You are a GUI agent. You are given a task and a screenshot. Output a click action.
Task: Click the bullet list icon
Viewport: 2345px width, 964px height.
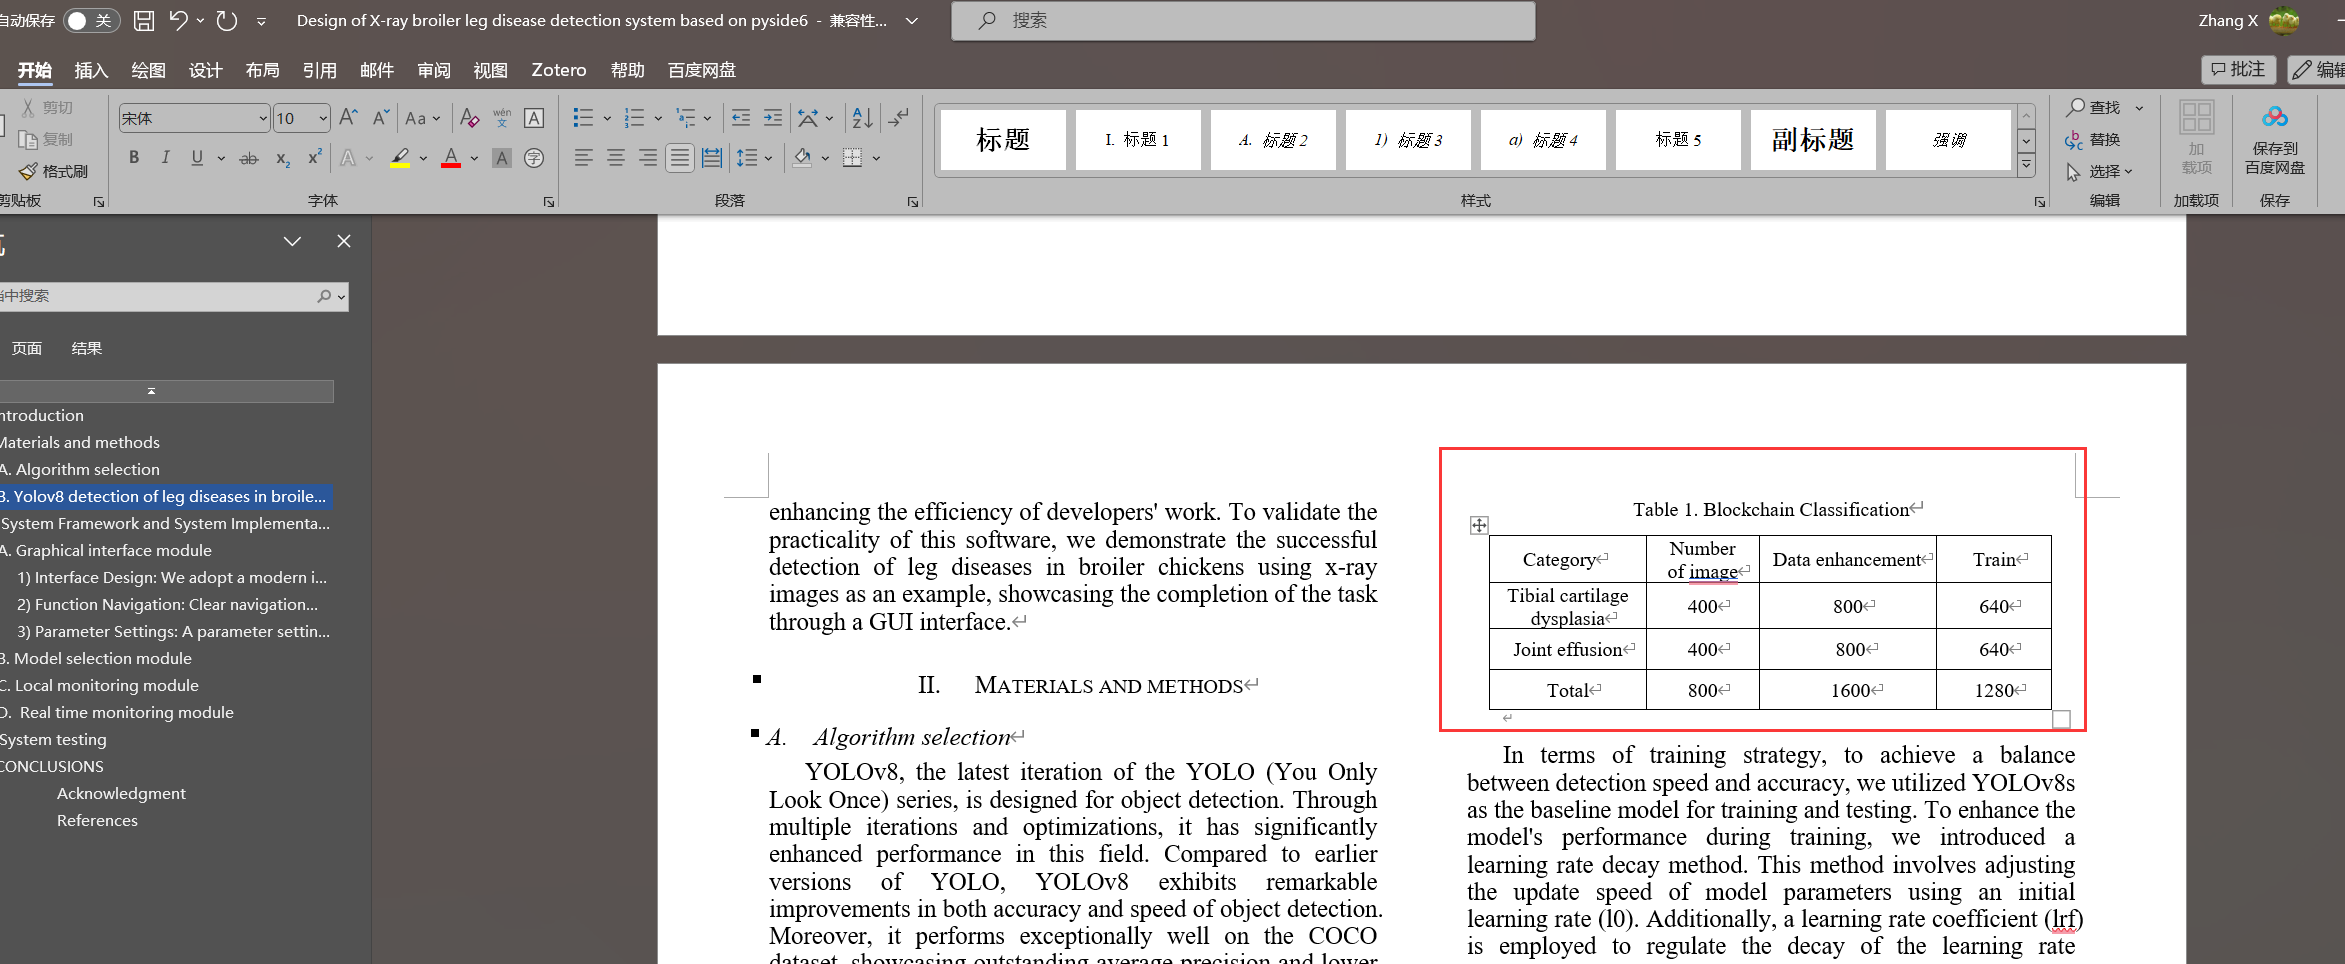click(583, 118)
